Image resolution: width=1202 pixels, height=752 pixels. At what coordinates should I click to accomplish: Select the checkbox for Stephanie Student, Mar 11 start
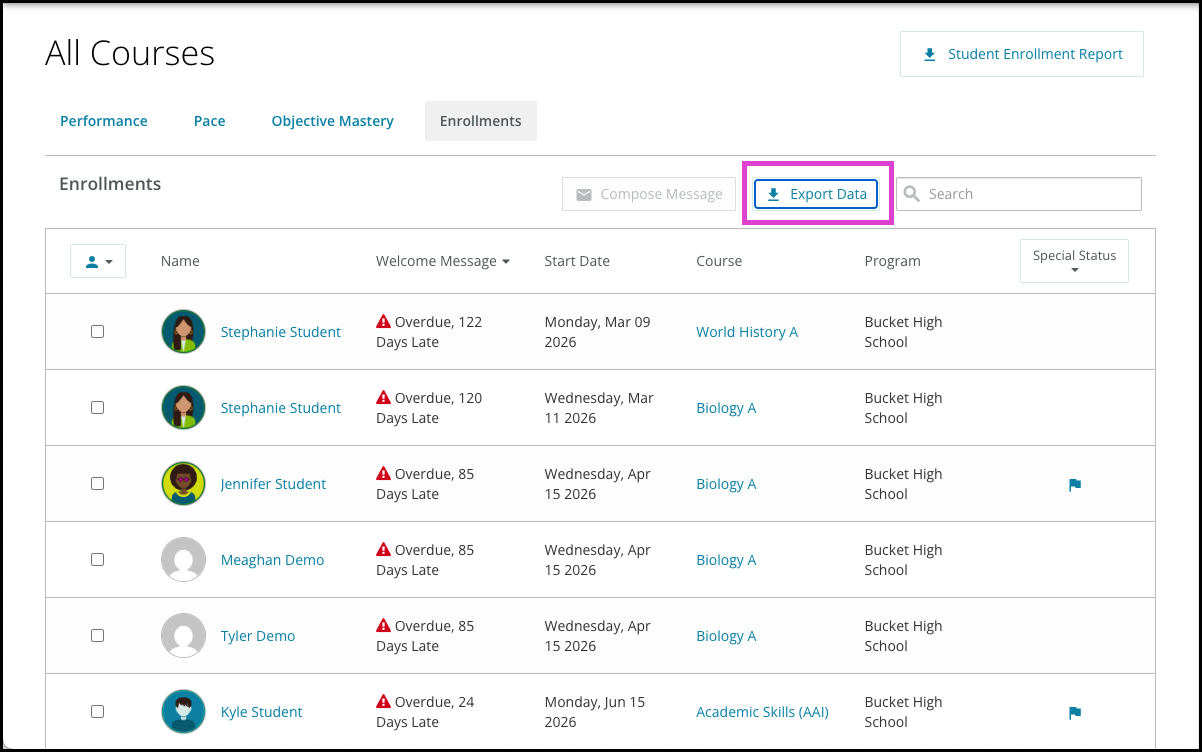[x=97, y=408]
